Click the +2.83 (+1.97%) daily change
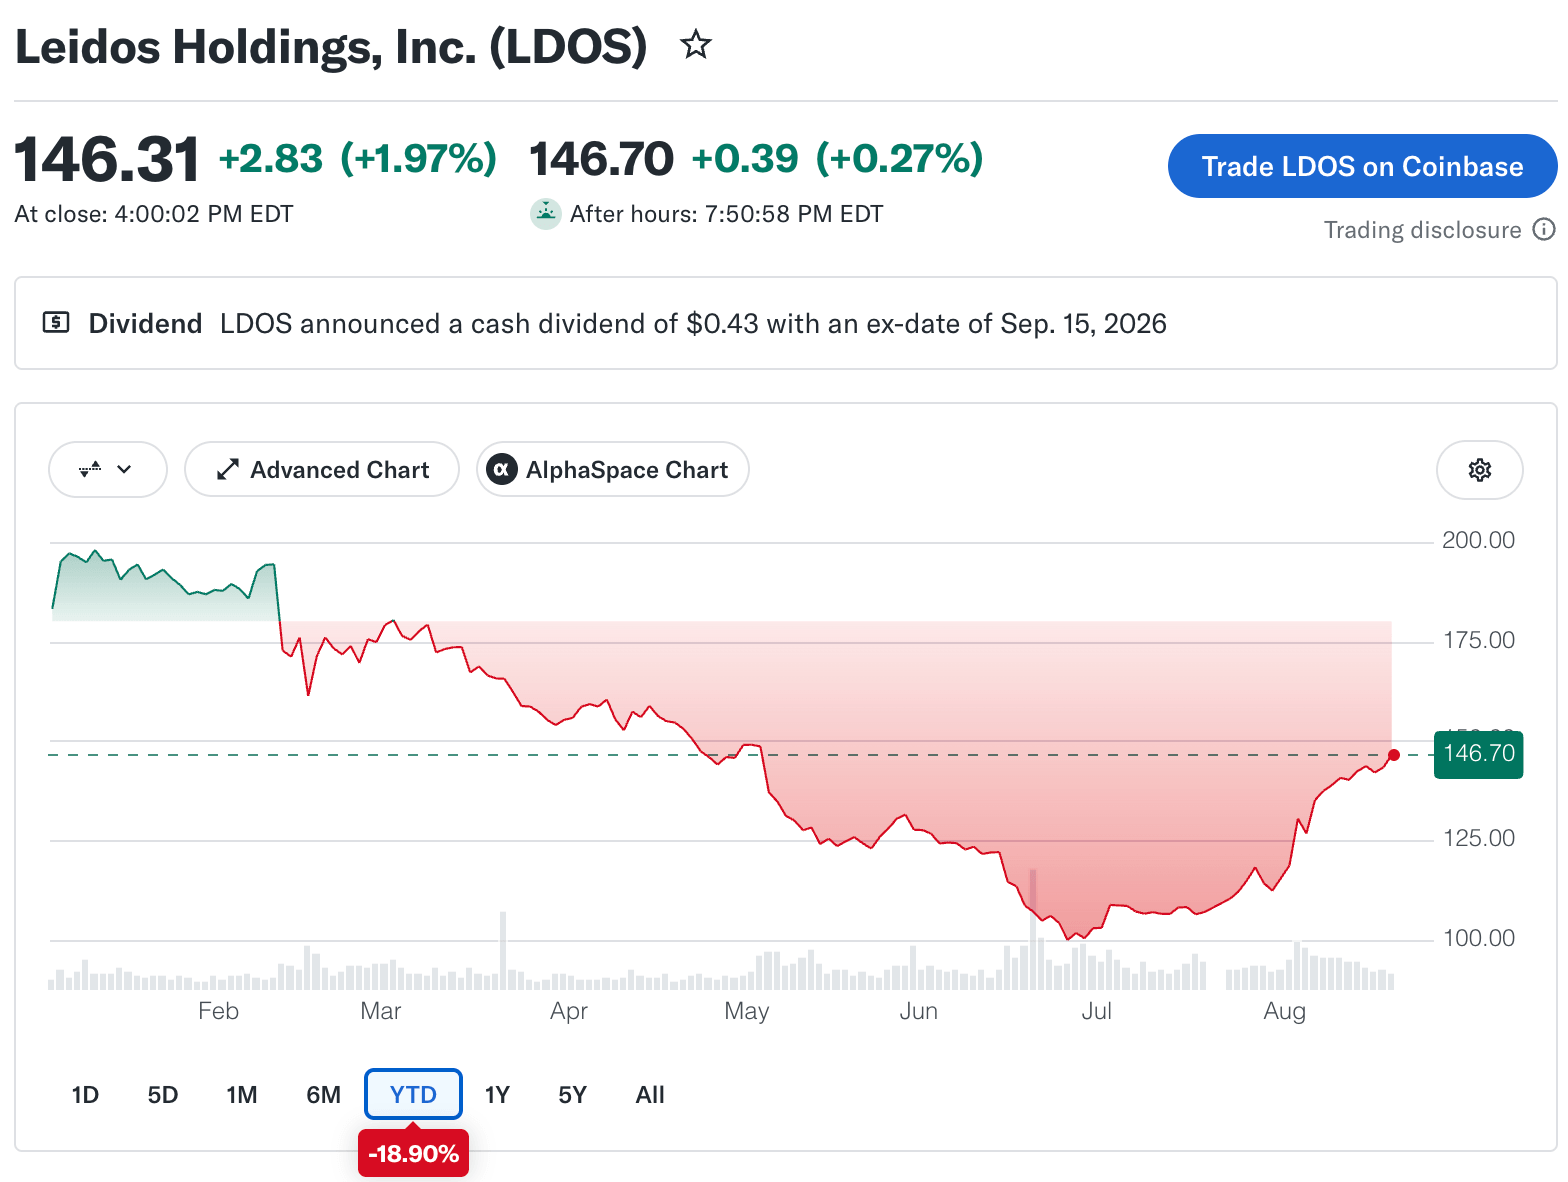This screenshot has width=1568, height=1182. tap(358, 158)
